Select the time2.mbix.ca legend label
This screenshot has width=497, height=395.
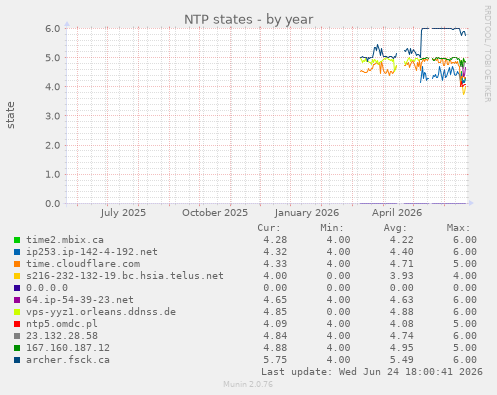(x=65, y=240)
